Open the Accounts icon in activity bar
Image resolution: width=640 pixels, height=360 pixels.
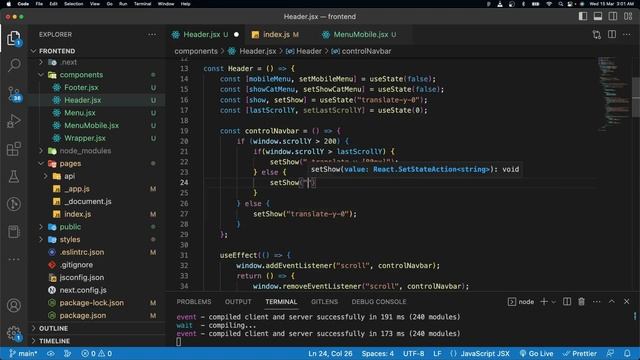14,305
